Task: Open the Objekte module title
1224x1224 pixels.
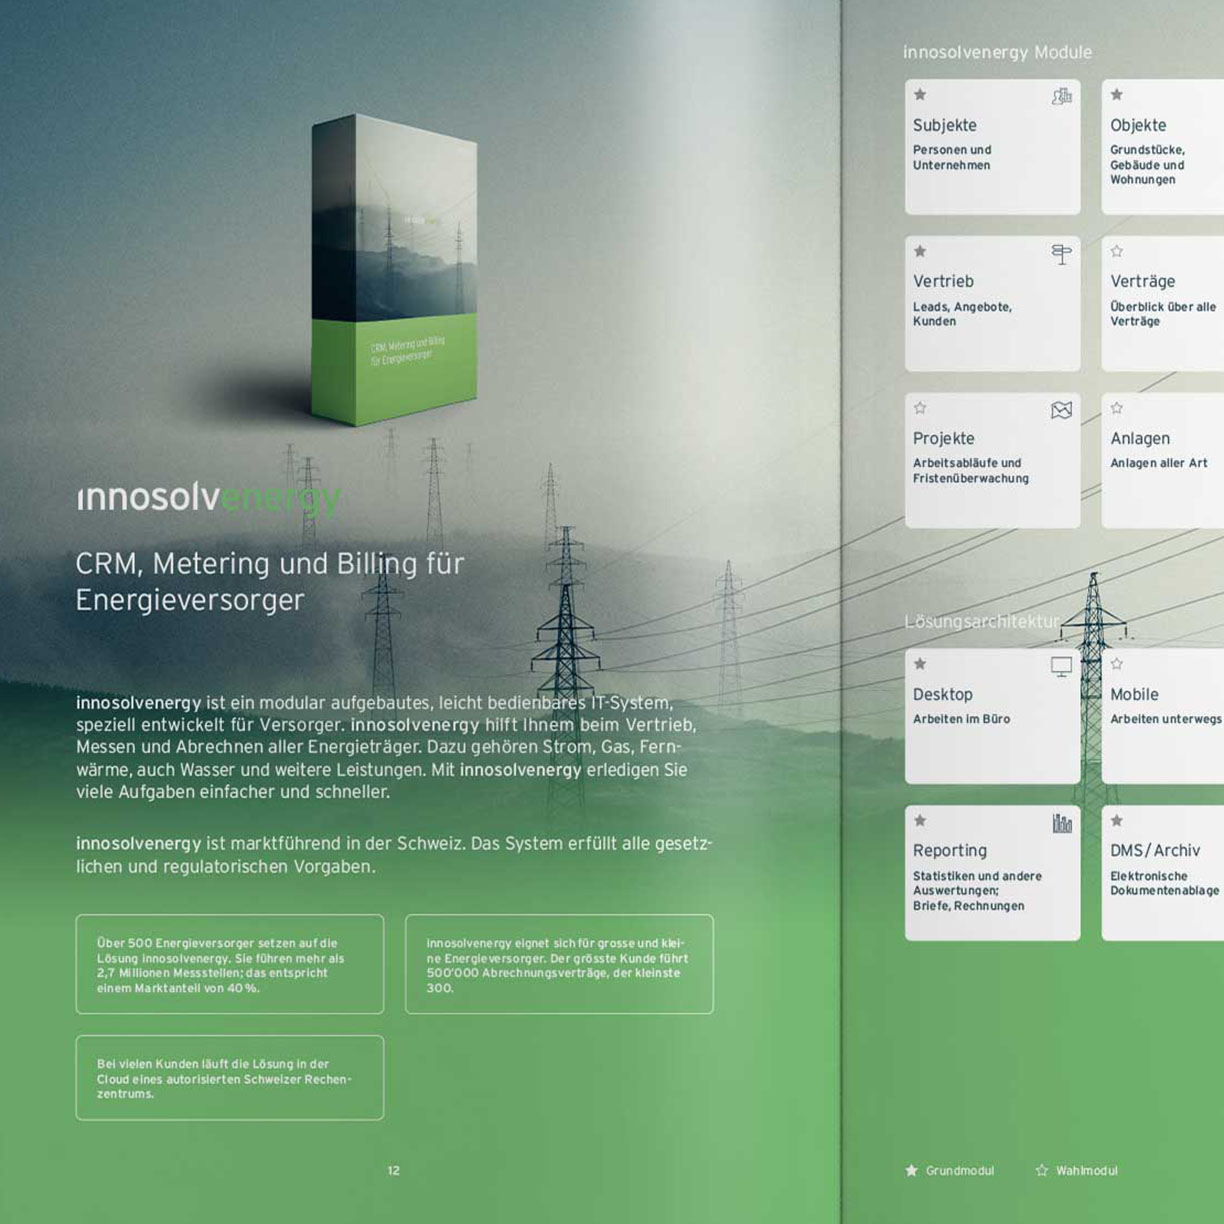Action: (1138, 126)
